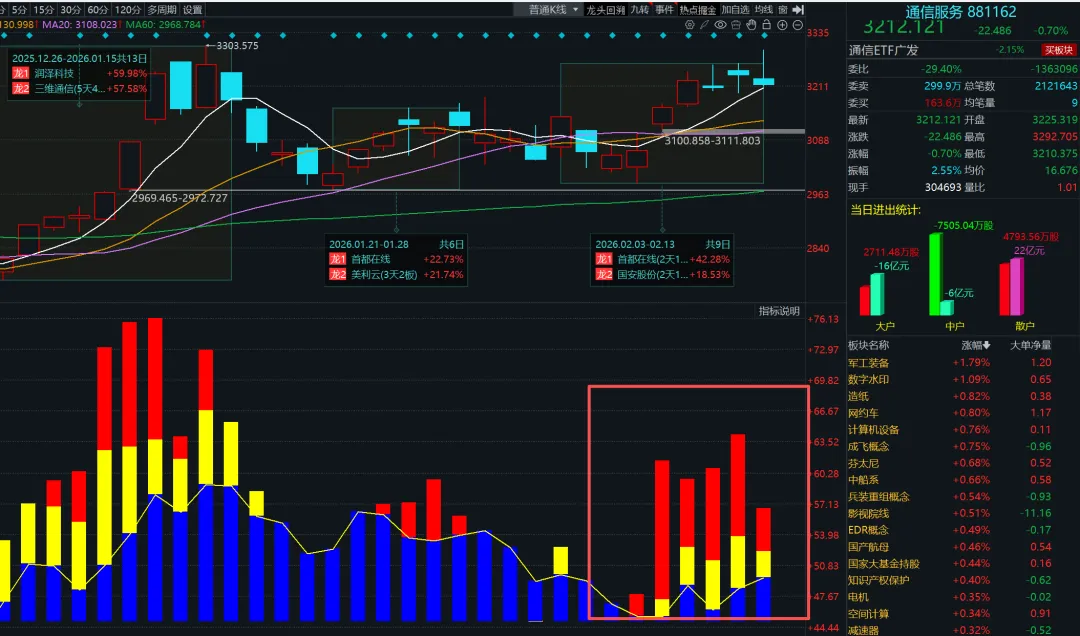Click the 3100.858-3111.803 gap range label
The height and width of the screenshot is (636, 1080).
coord(712,141)
